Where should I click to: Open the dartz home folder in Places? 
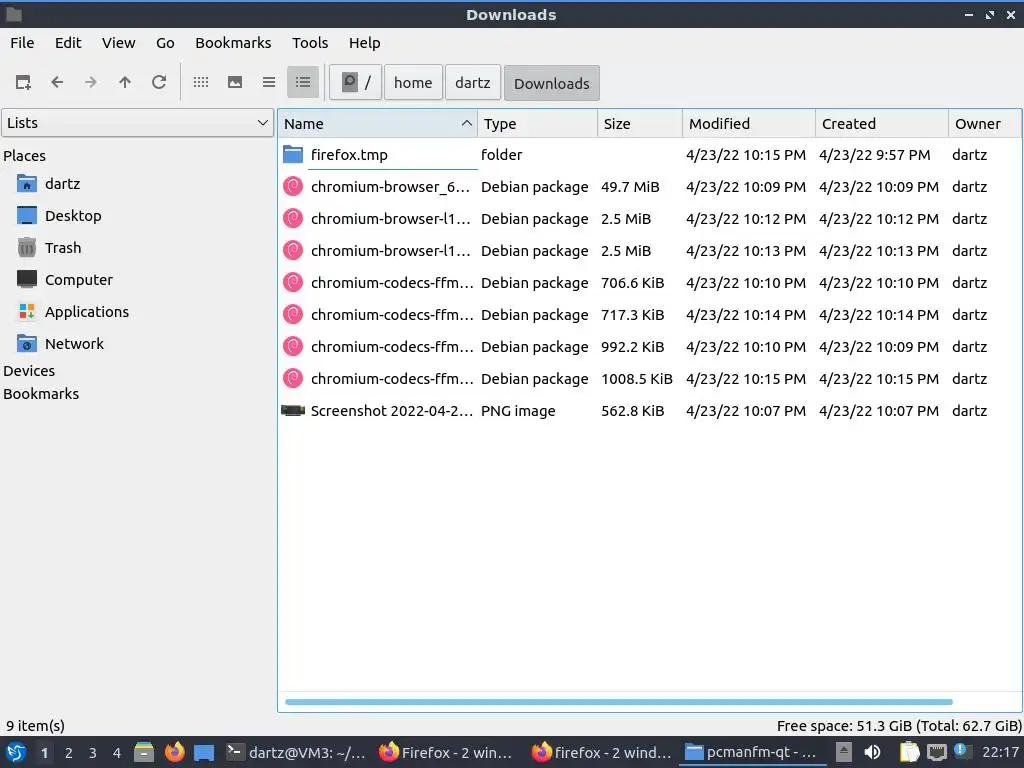pos(62,184)
